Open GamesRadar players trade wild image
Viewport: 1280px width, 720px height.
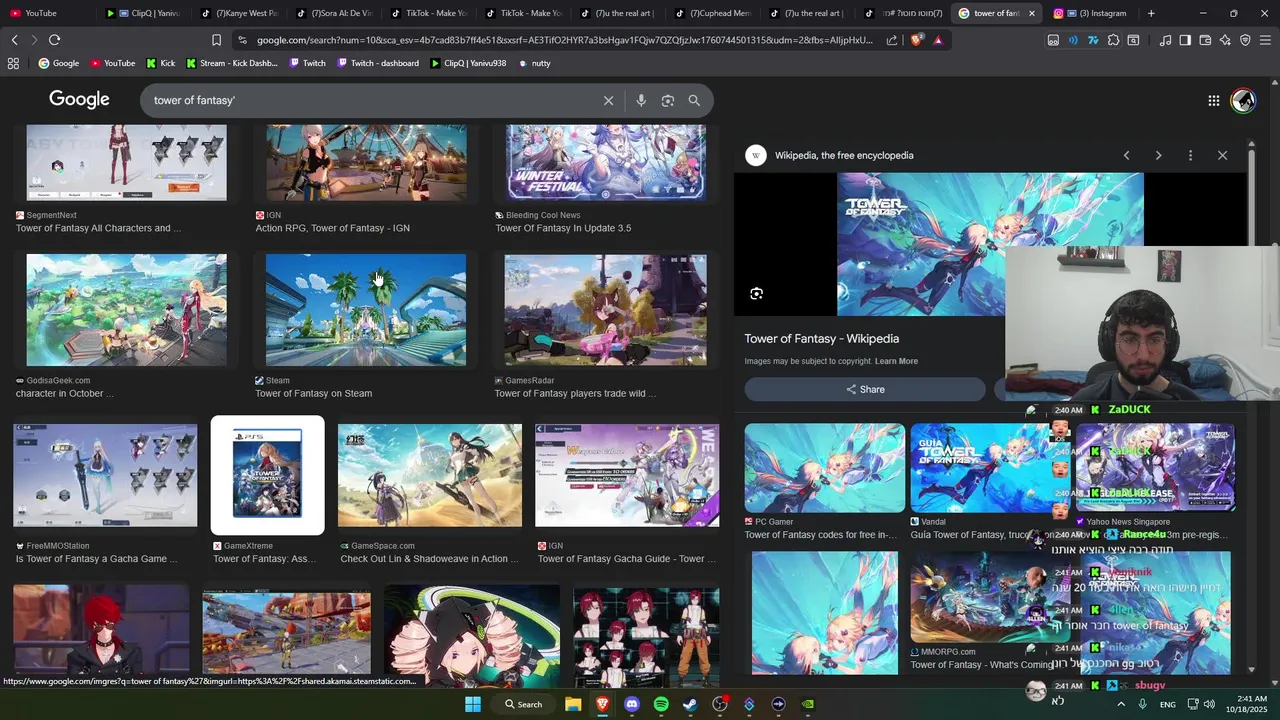coord(605,310)
